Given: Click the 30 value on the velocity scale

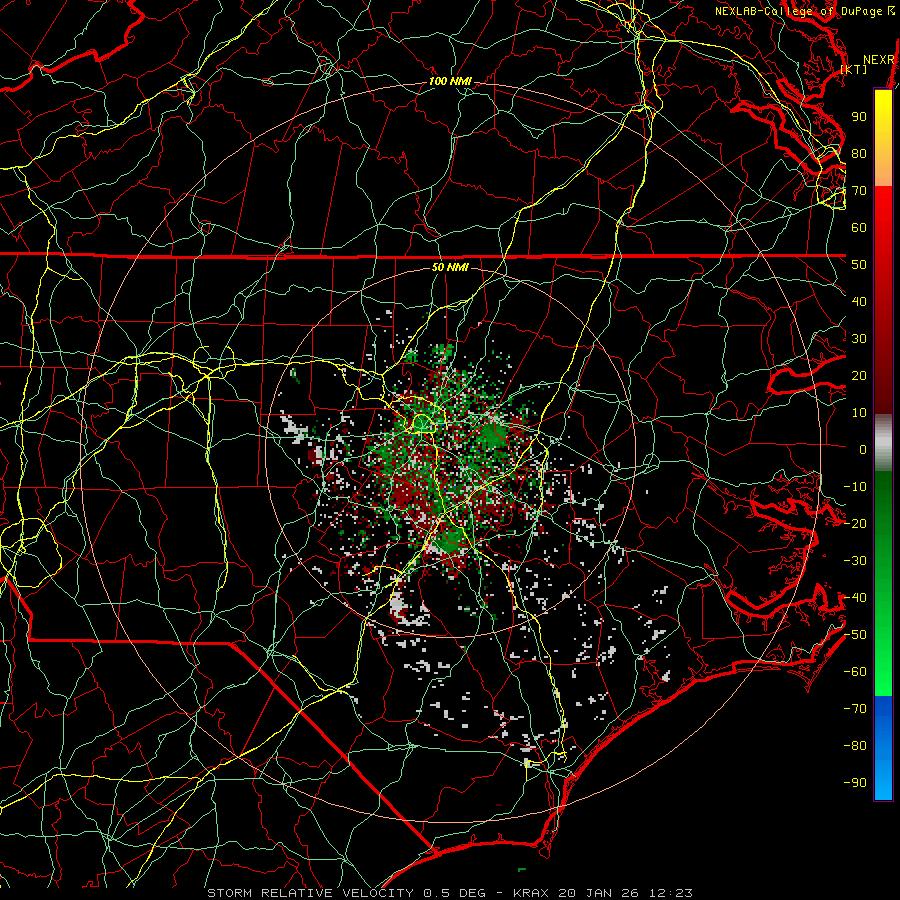Looking at the screenshot, I should [859, 339].
